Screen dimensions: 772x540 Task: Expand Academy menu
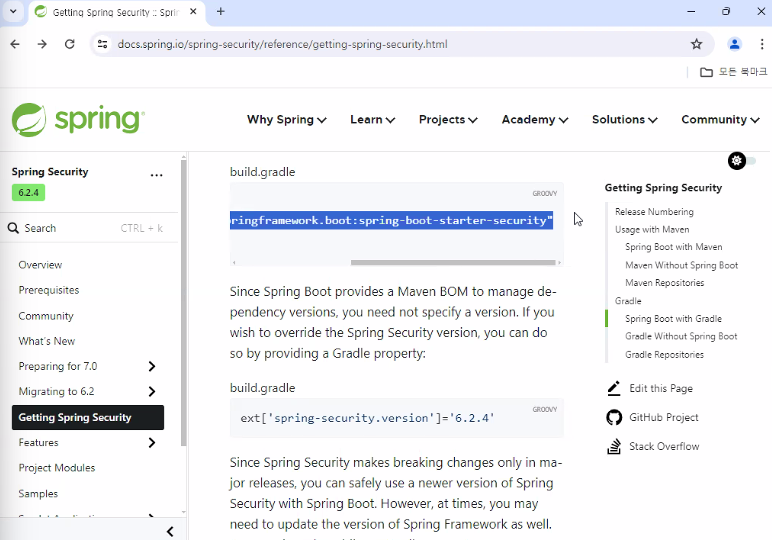(x=535, y=120)
